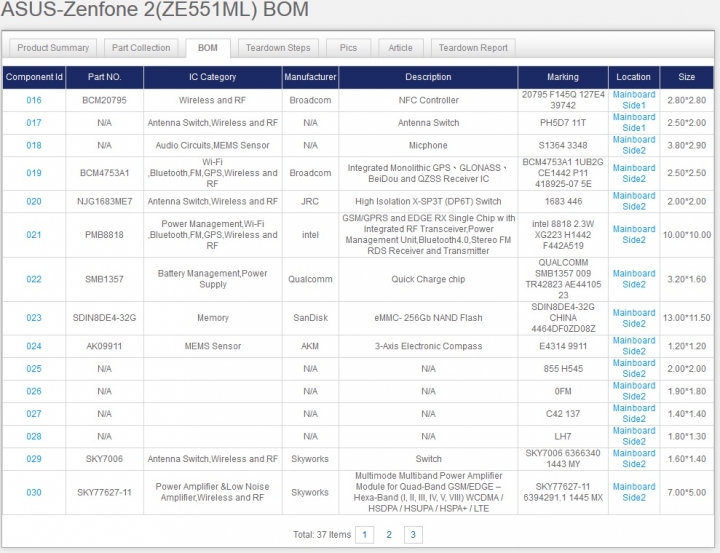Image resolution: width=720 pixels, height=553 pixels.
Task: Open component 021 link
Action: 34,235
